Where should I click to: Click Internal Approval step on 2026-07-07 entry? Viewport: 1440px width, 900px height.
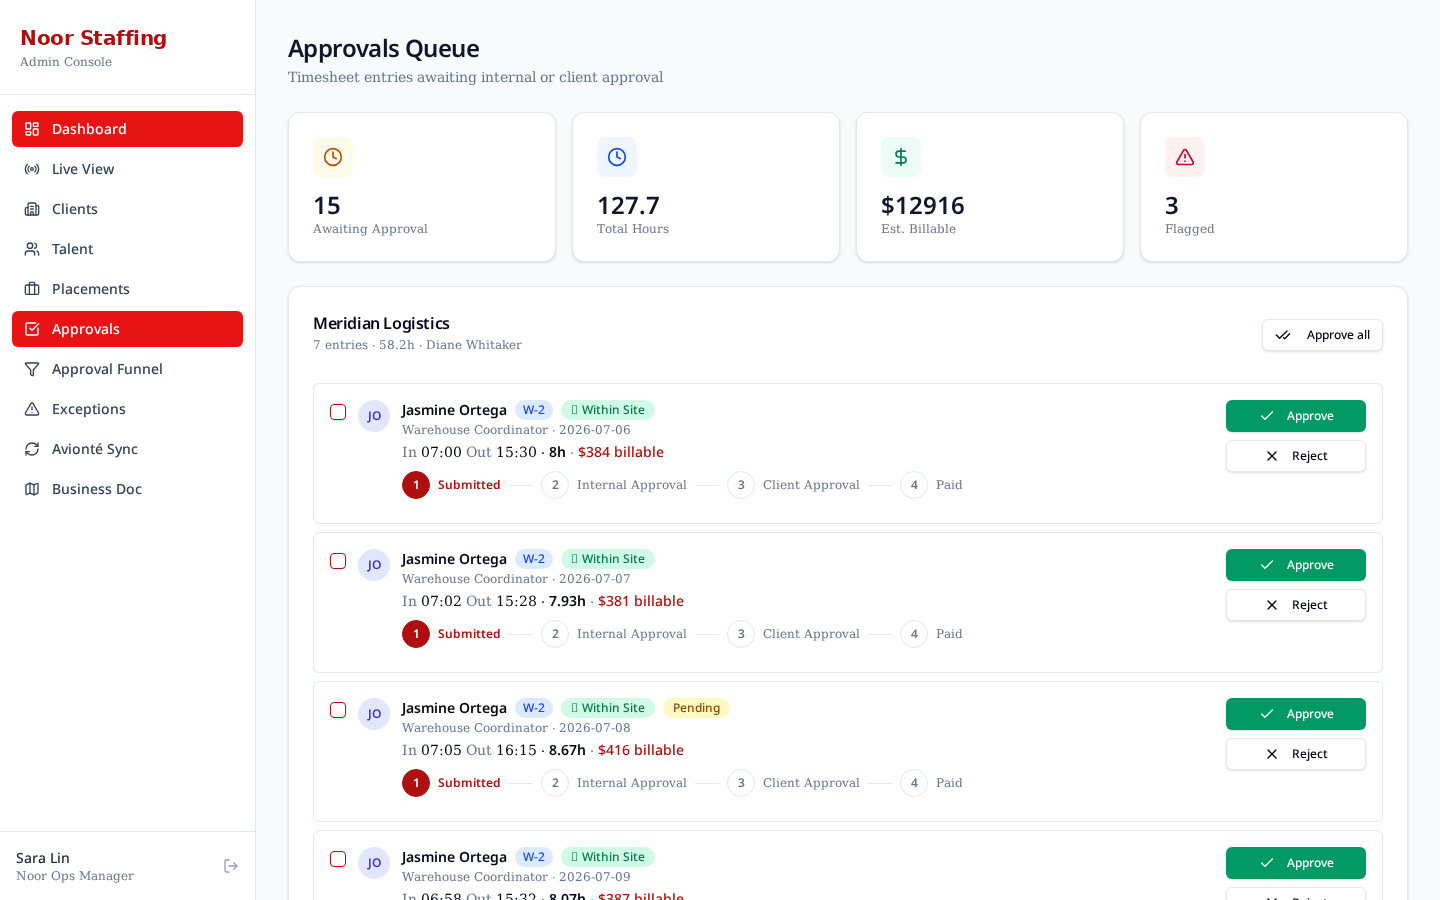point(614,634)
